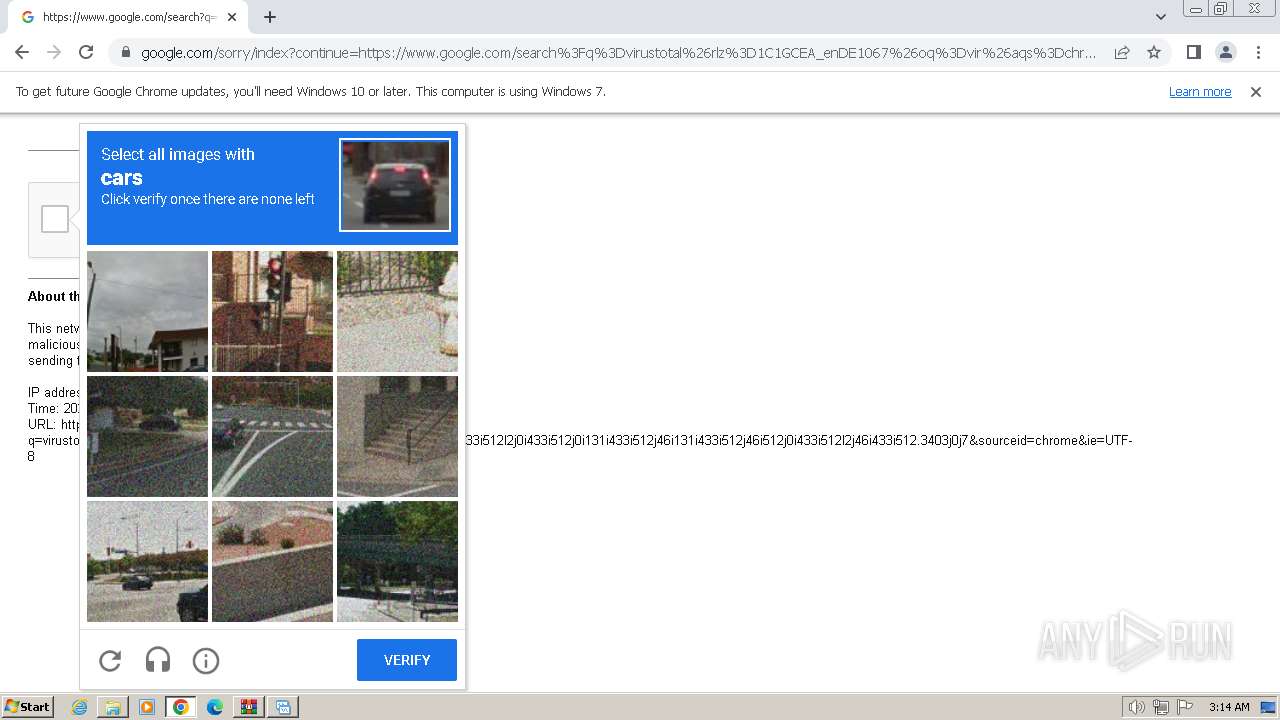Tick the I'm not a robot checkbox
This screenshot has height=720, width=1280.
pyautogui.click(x=55, y=219)
